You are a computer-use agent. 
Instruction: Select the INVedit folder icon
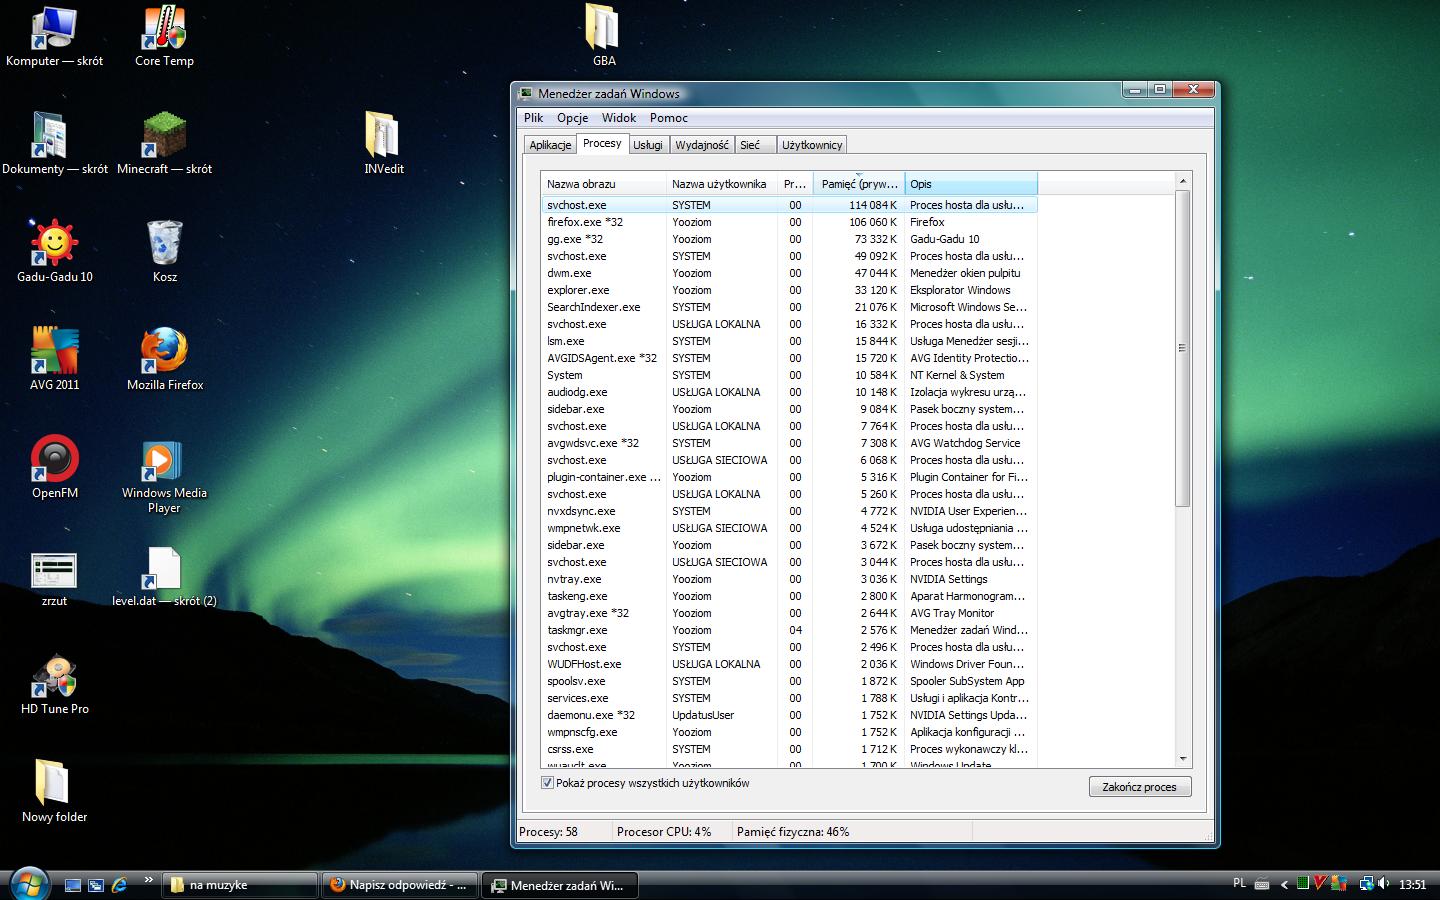click(x=384, y=144)
